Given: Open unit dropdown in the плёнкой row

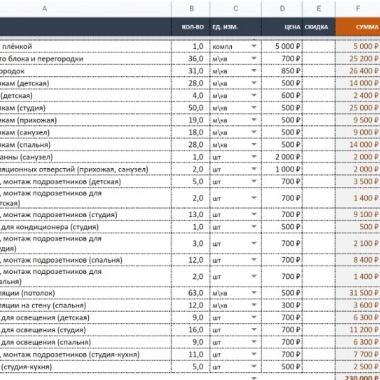Looking at the screenshot, I should click(254, 46).
